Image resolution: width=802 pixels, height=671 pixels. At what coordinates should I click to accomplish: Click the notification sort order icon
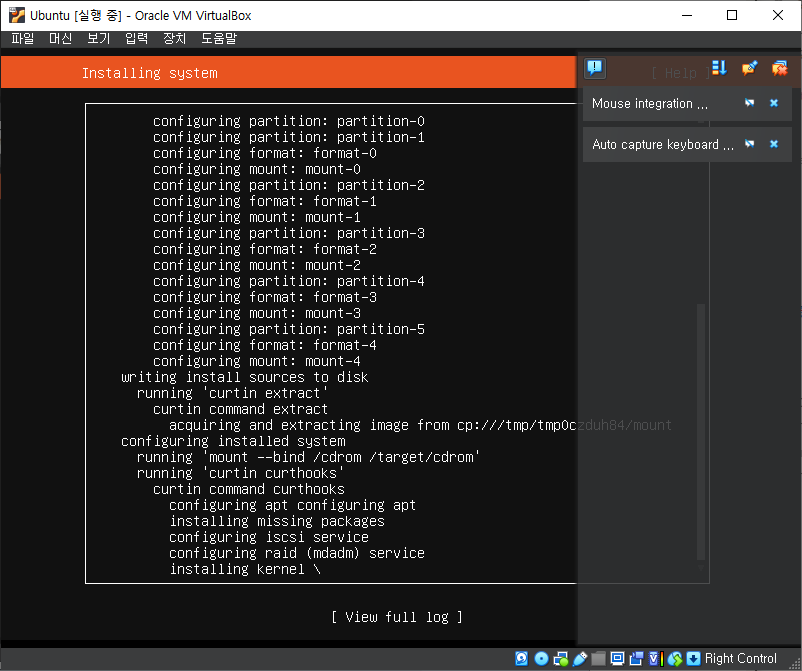[x=719, y=68]
